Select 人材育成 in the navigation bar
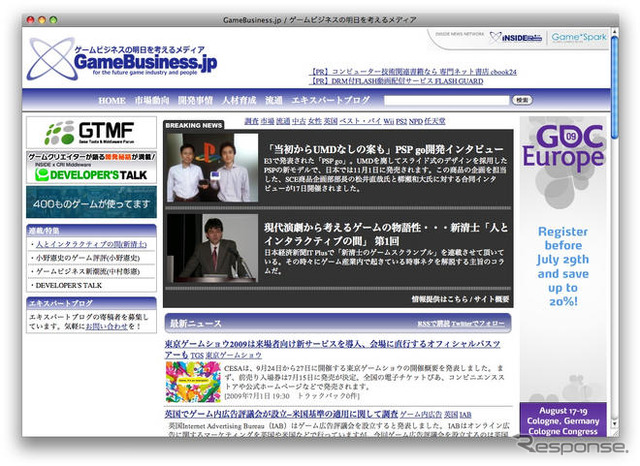 (x=239, y=100)
